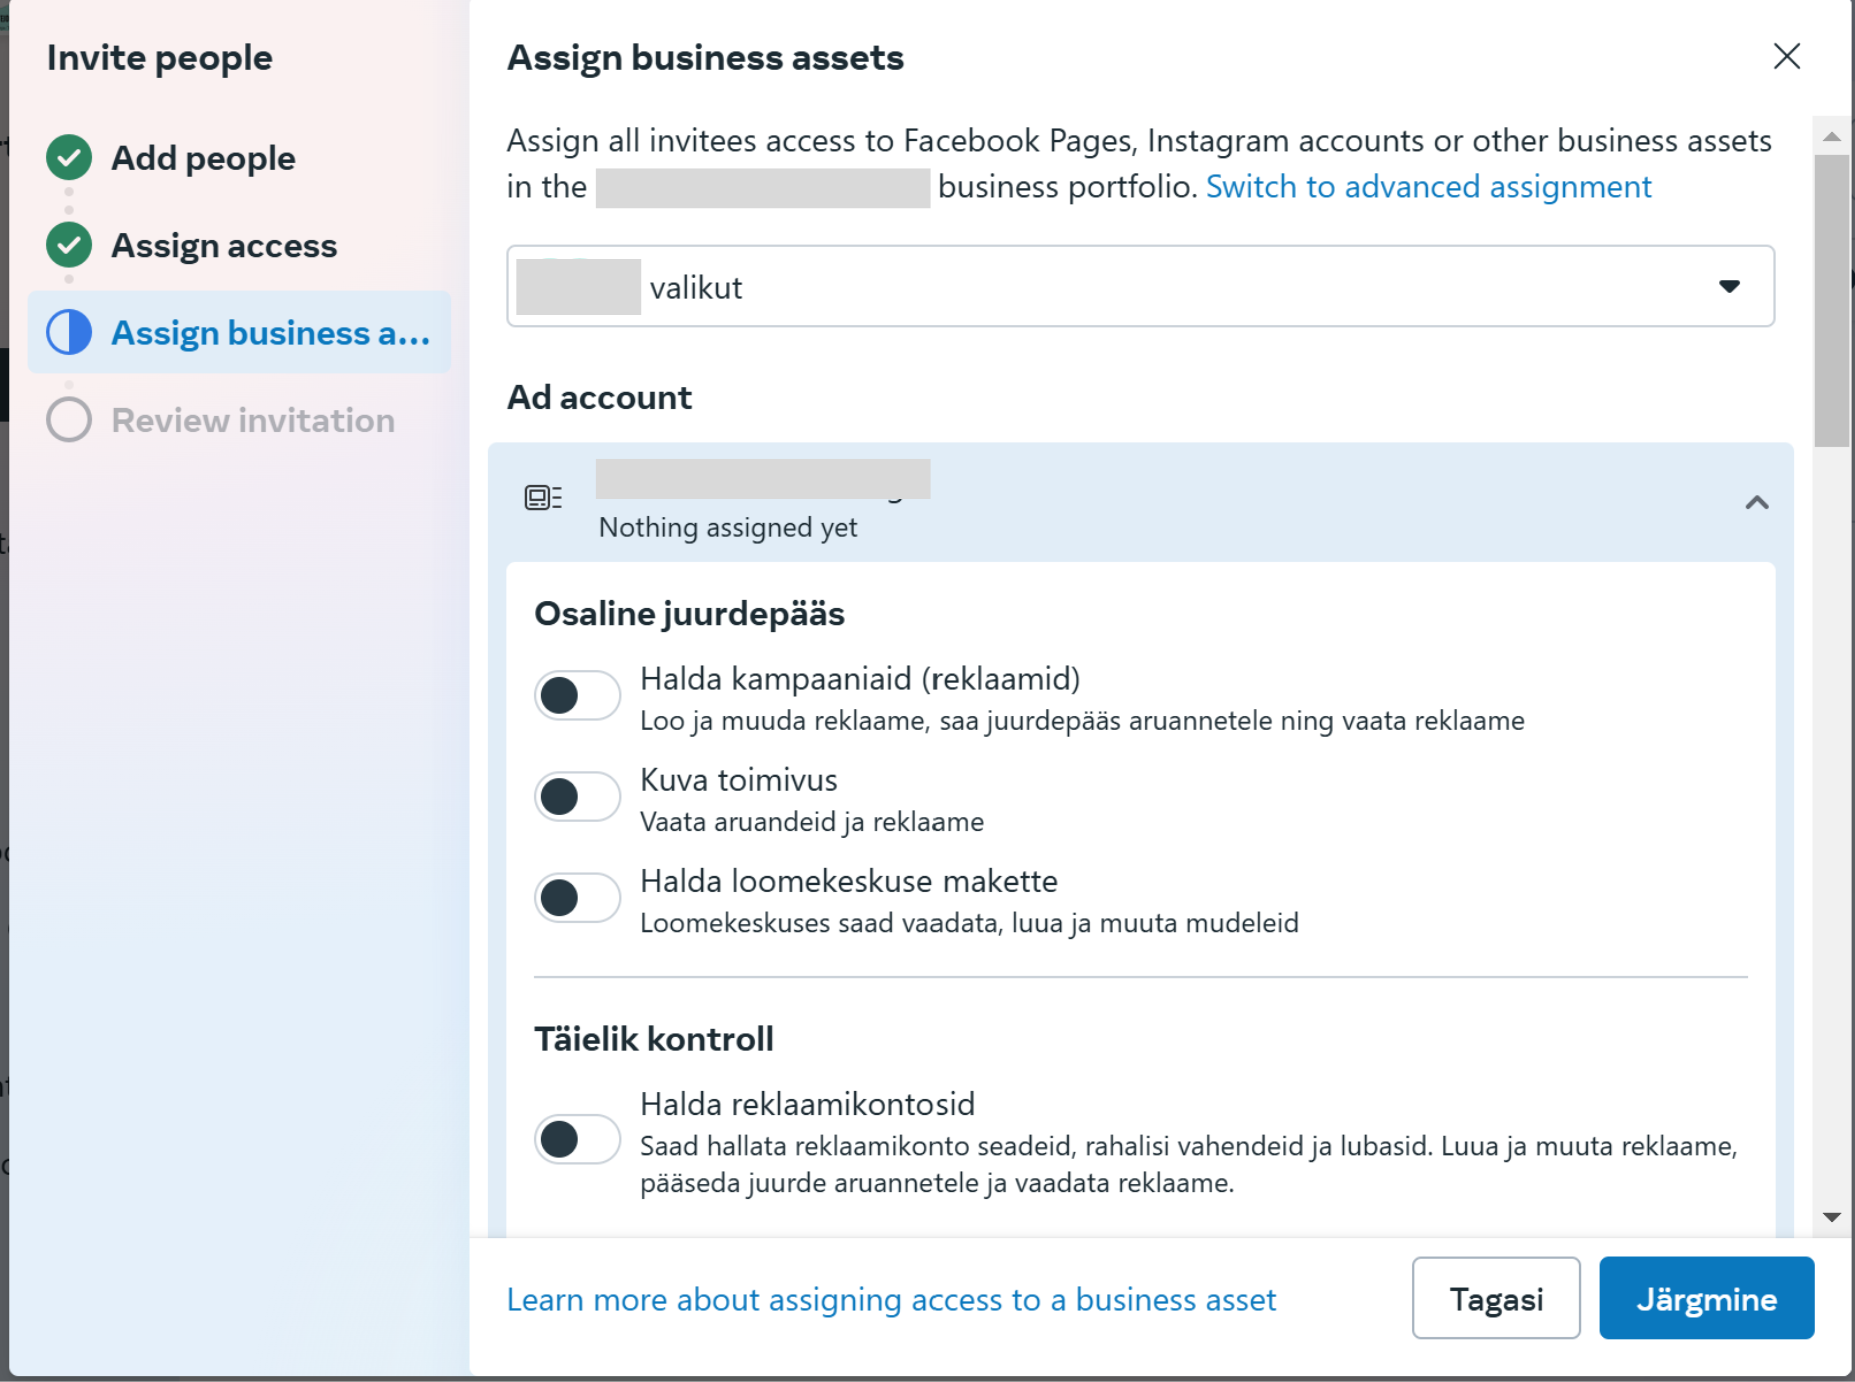Open the valikut dropdown
This screenshot has width=1855, height=1382.
click(x=1139, y=287)
